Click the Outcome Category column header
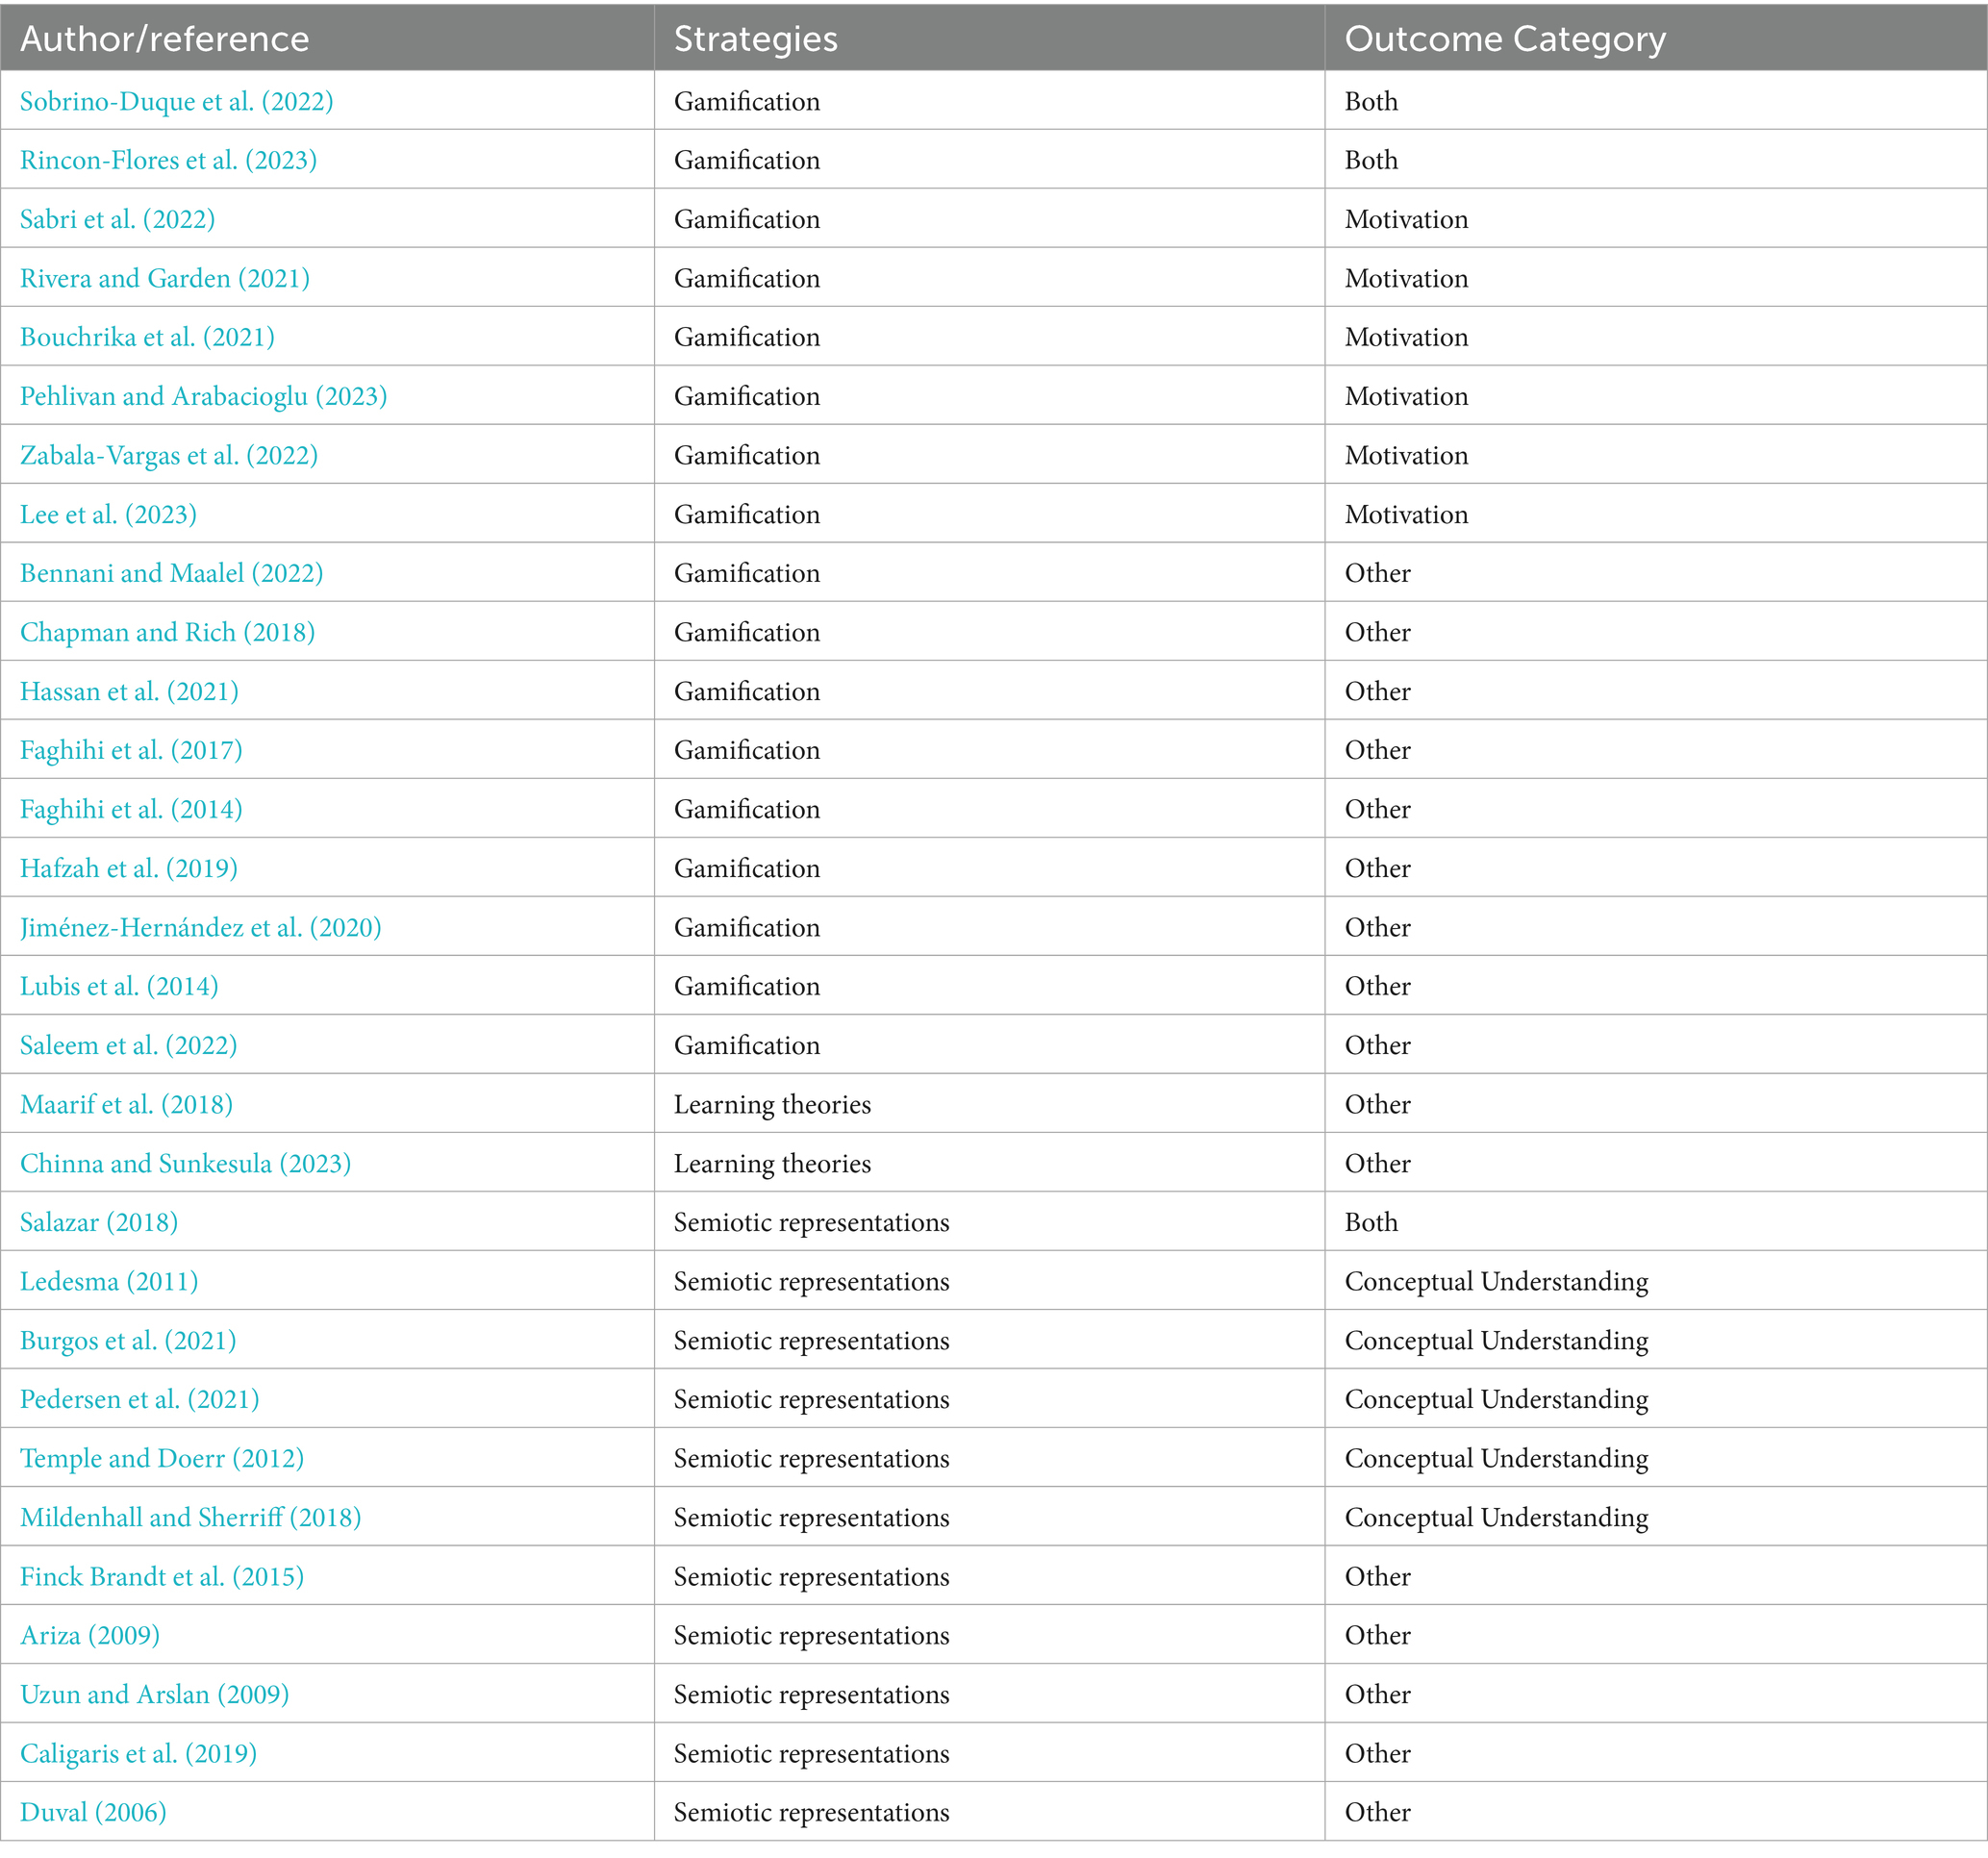This screenshot has width=1988, height=1858. tap(1504, 38)
